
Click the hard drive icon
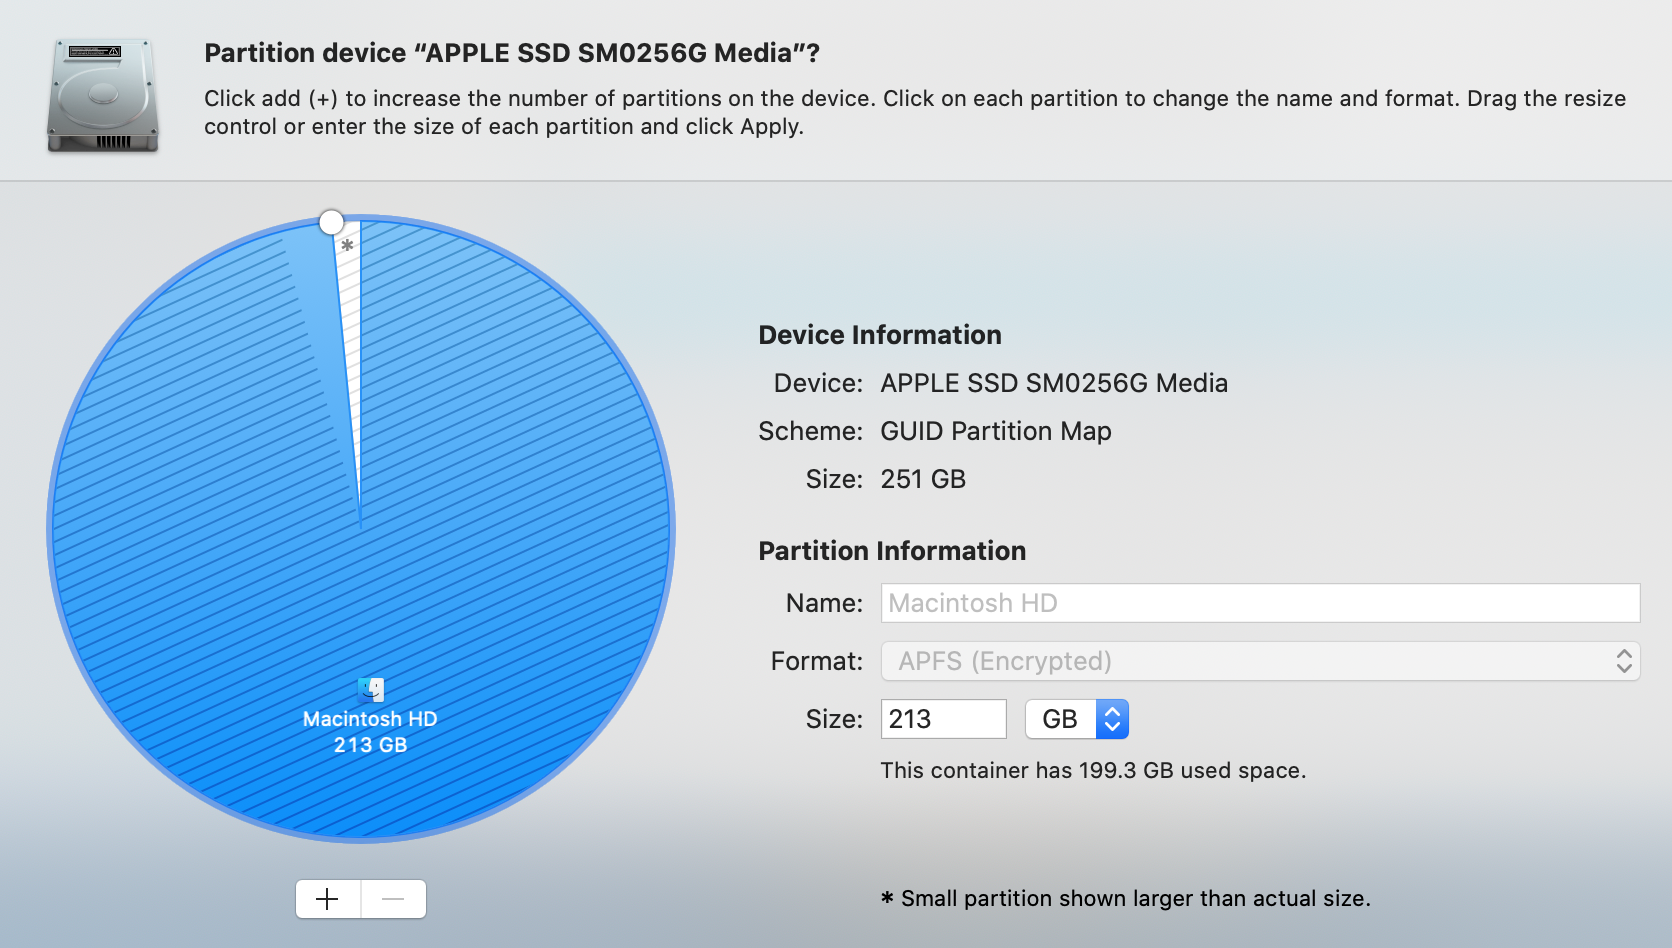pyautogui.click(x=103, y=95)
